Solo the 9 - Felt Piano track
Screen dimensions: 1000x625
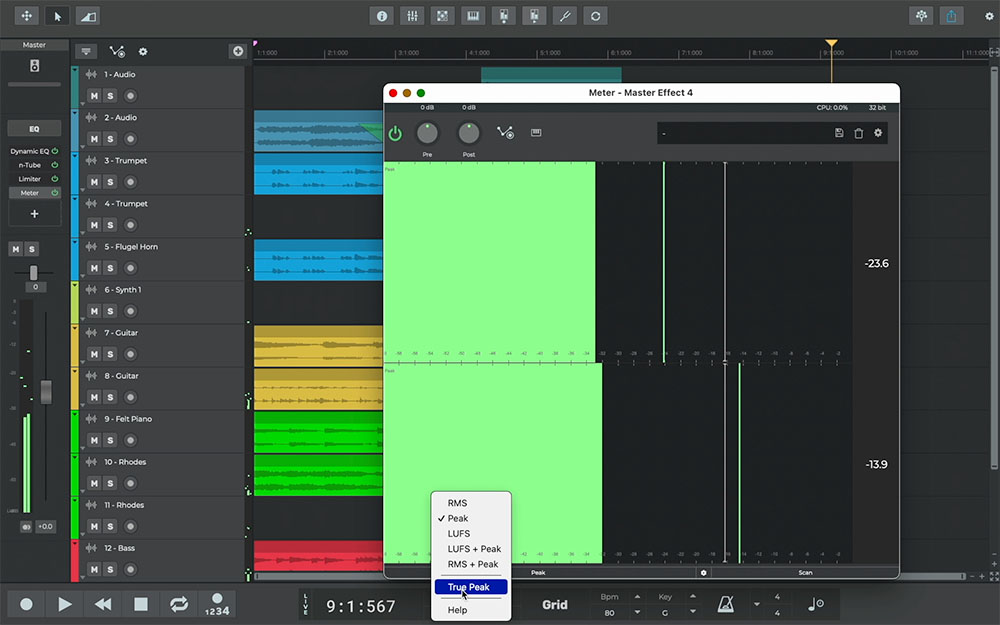pos(110,440)
